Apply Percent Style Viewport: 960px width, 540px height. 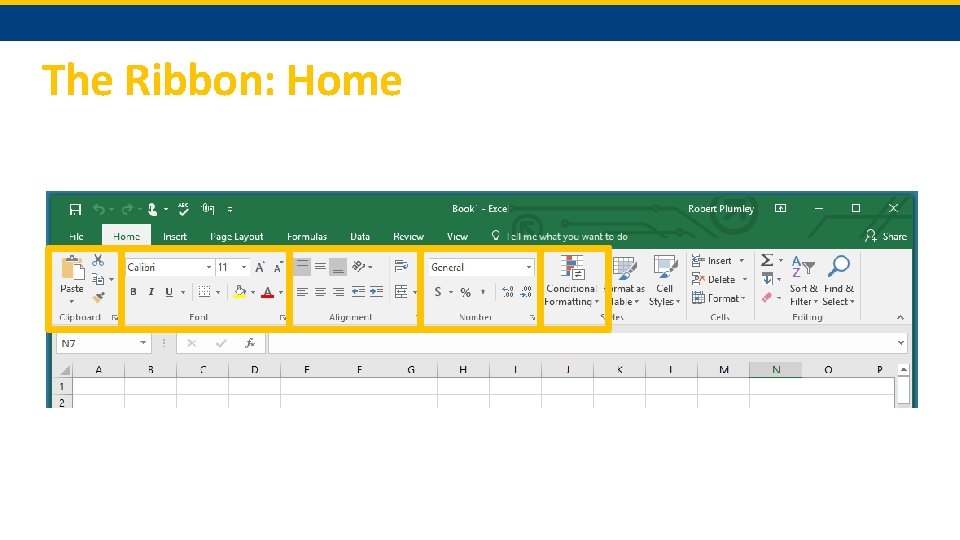point(465,293)
